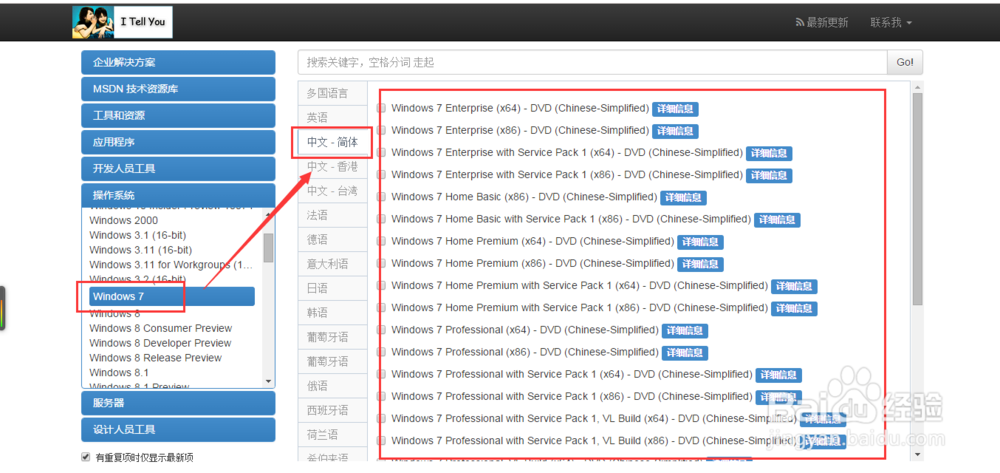
Task: Switch to the 德语 language tab
Action: click(332, 240)
